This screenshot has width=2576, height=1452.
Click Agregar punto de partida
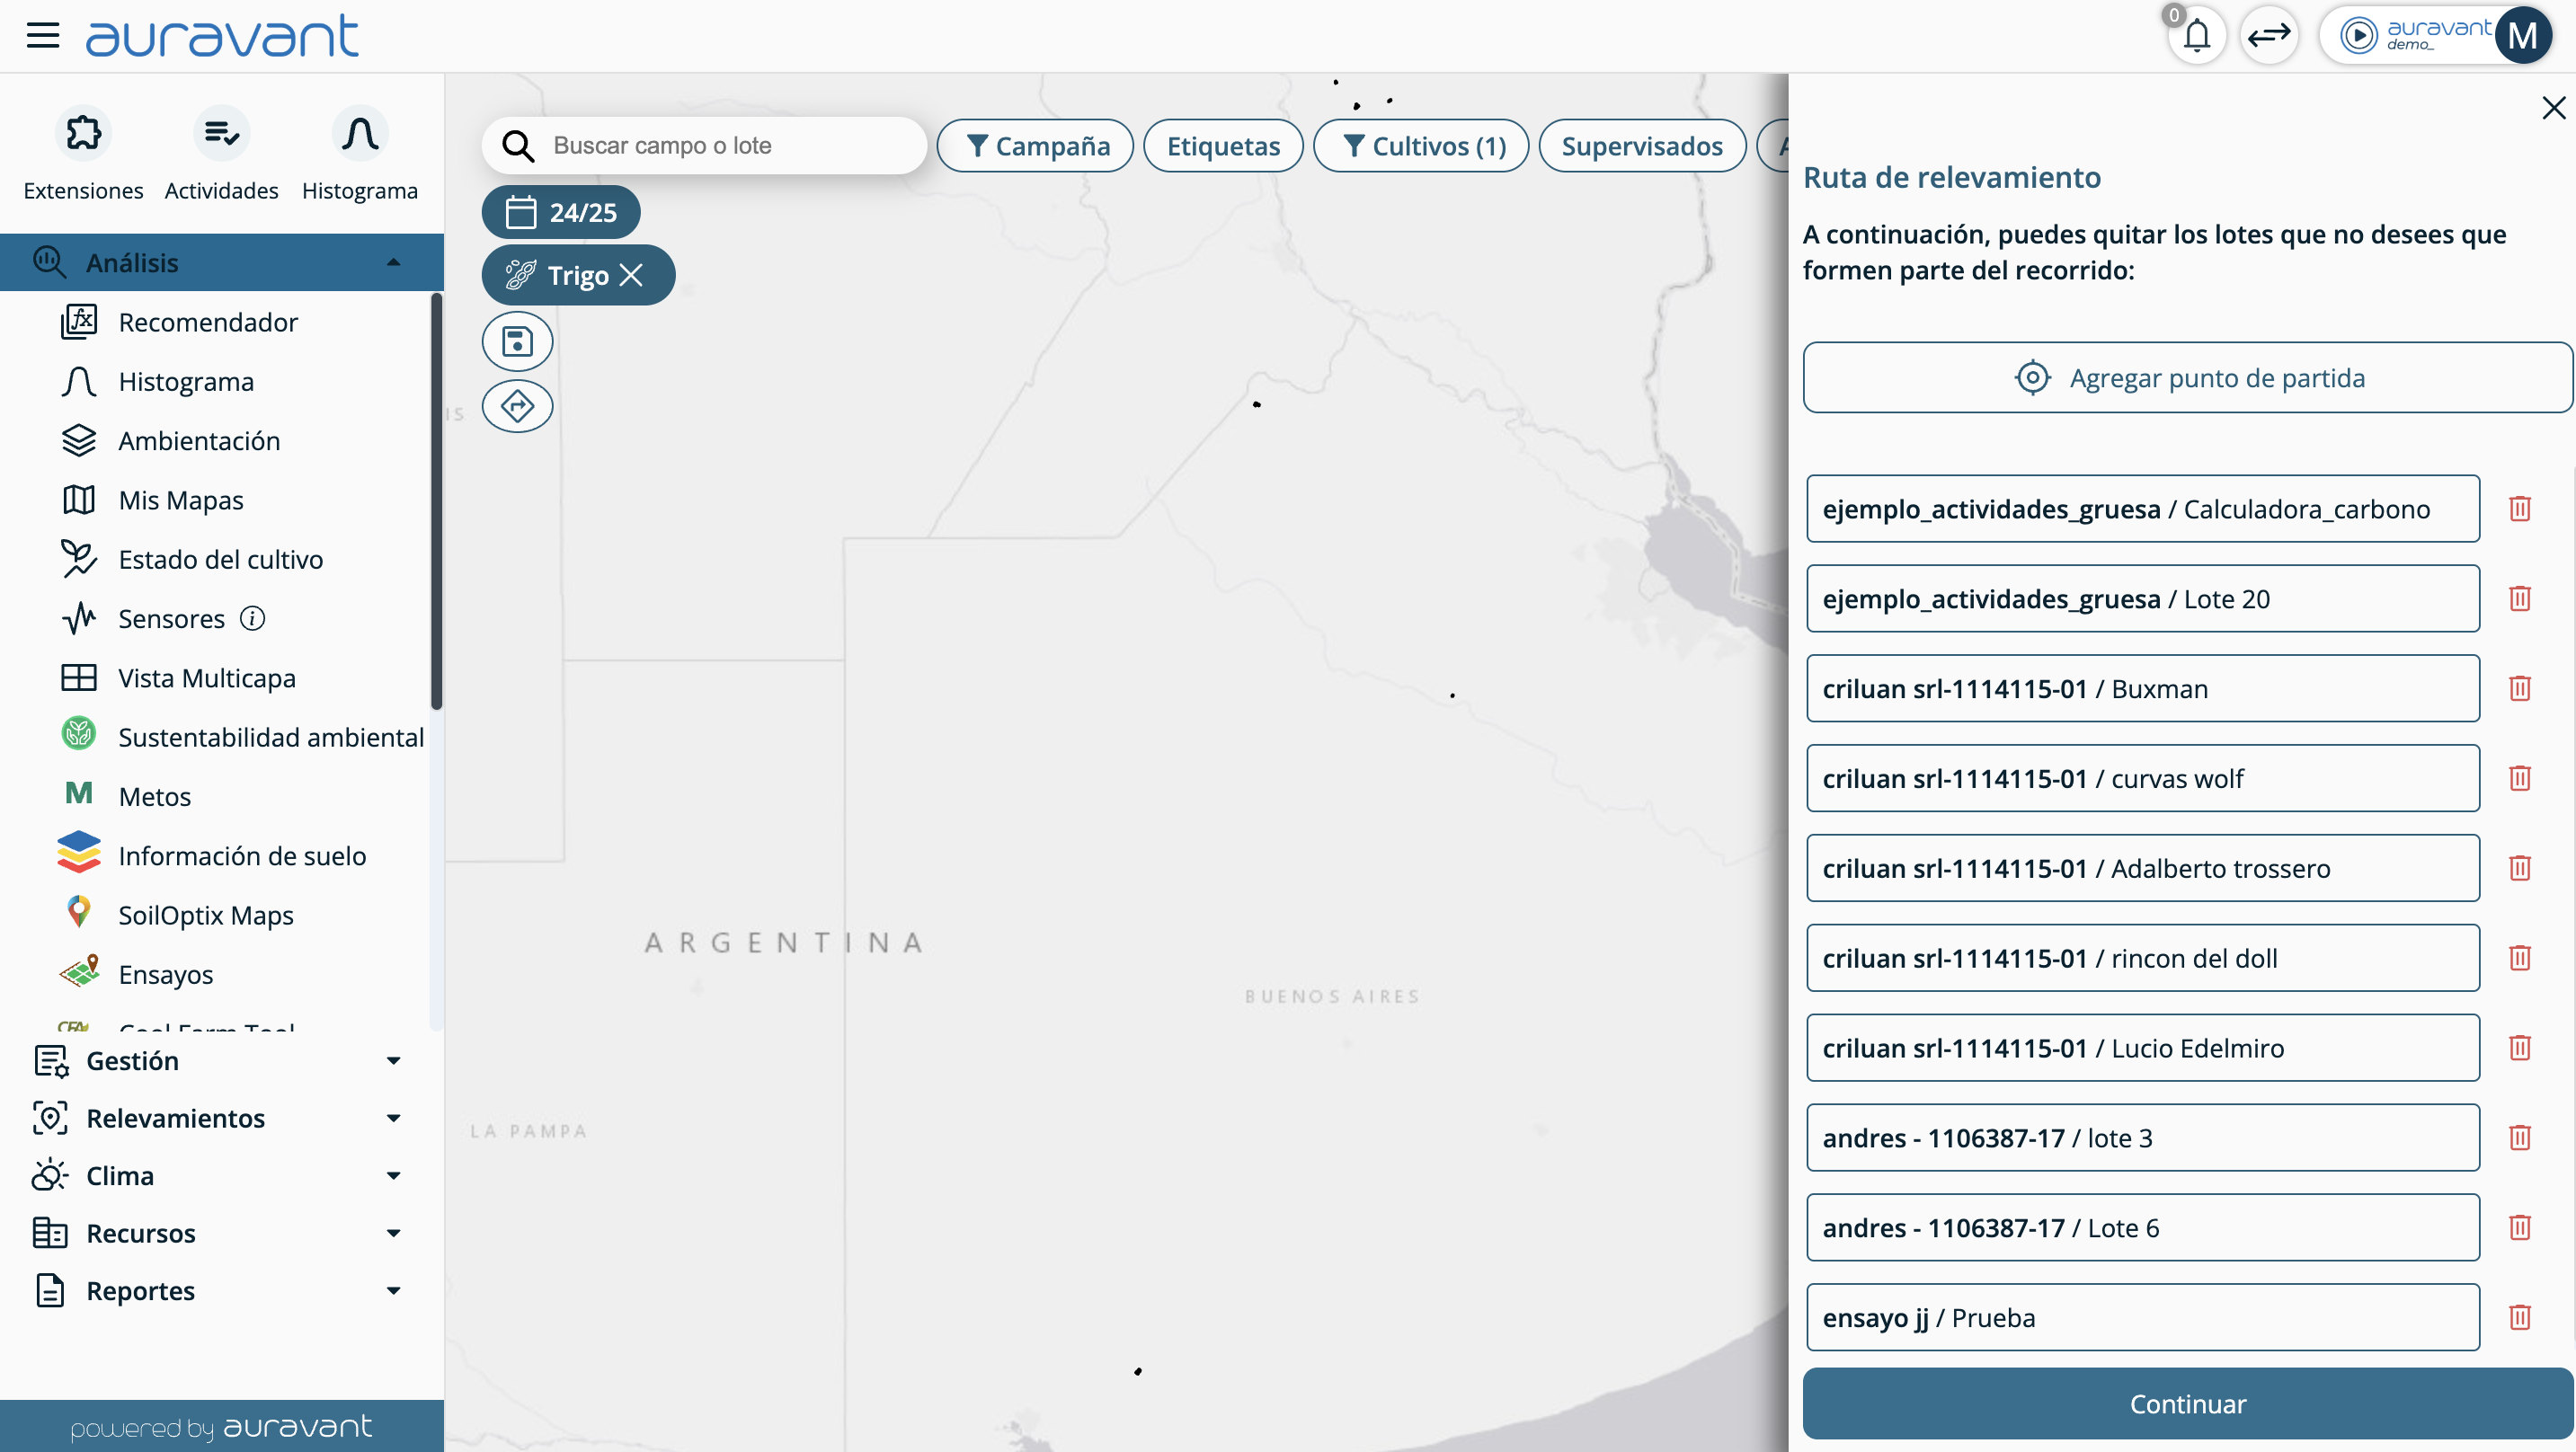click(x=2187, y=378)
